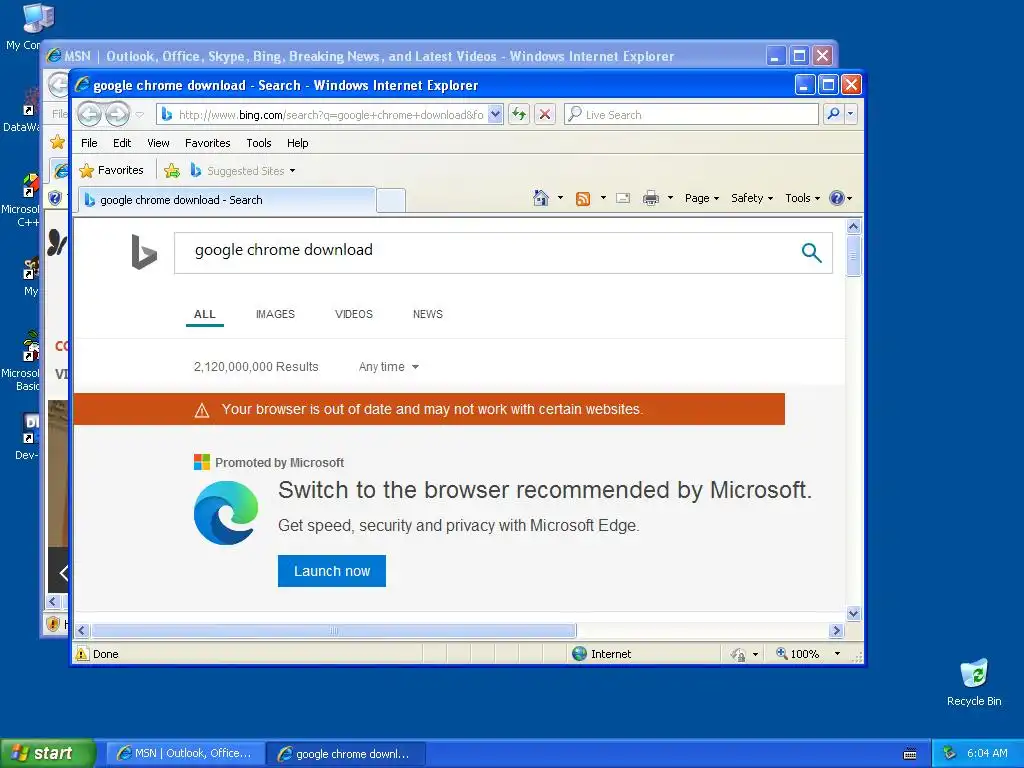Screen dimensions: 1024x768
Task: Click the Launch now button
Action: point(332,571)
